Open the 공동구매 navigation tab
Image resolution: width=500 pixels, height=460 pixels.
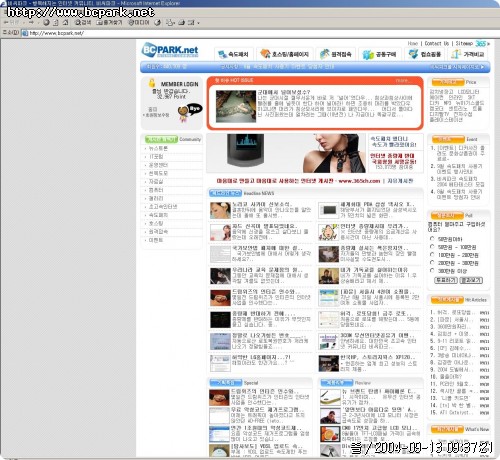380,54
